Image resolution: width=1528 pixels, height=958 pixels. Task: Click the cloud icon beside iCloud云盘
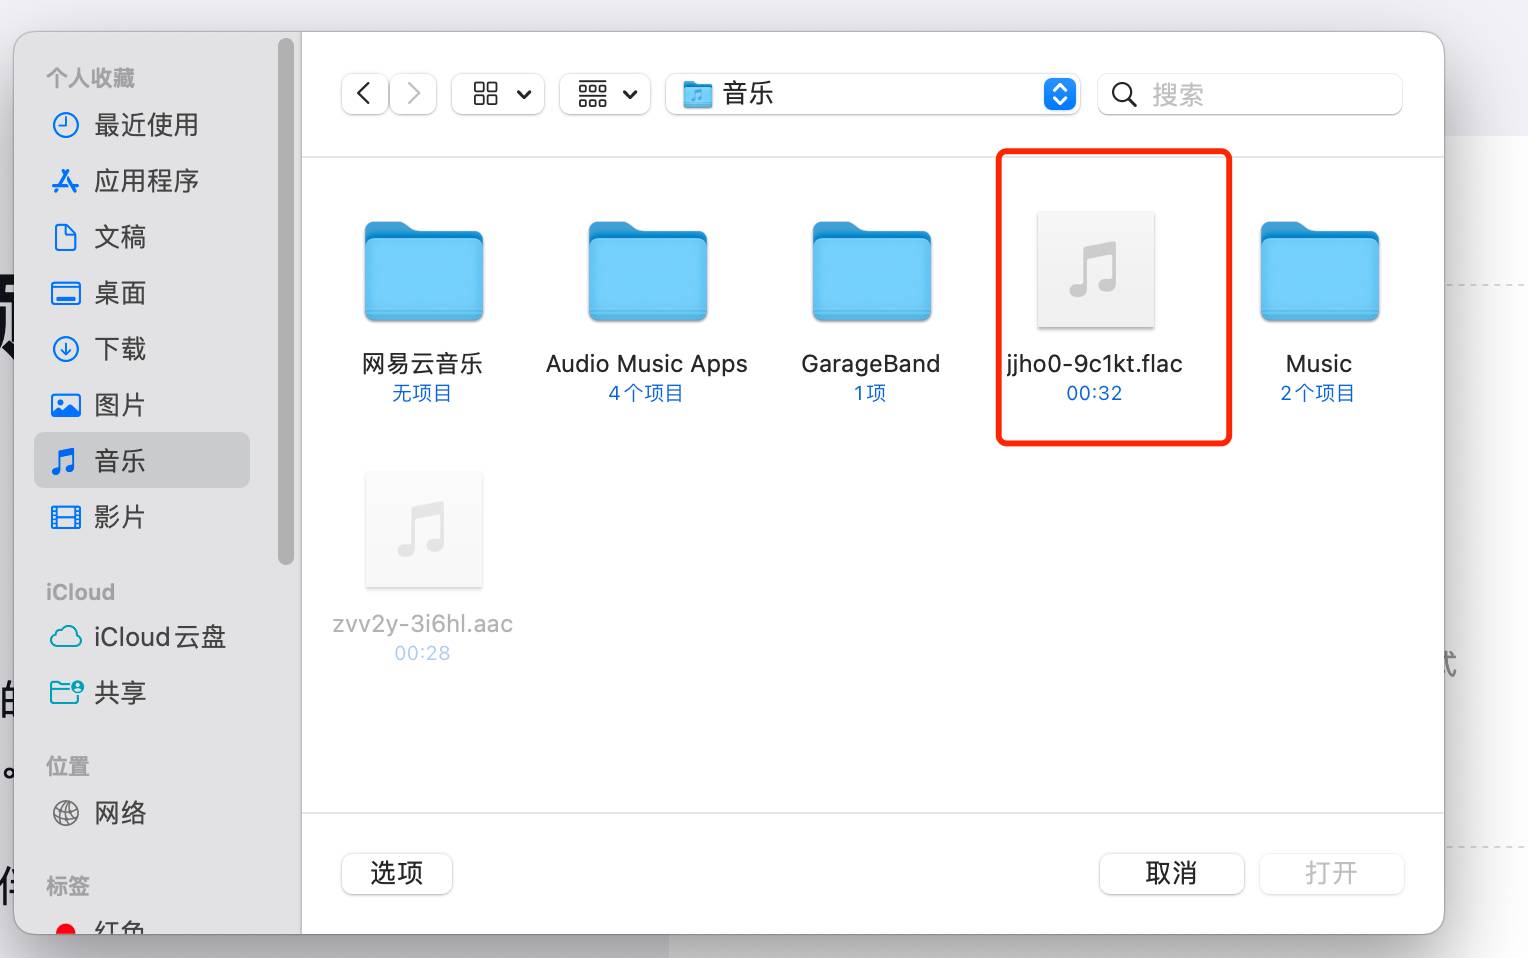coord(65,637)
